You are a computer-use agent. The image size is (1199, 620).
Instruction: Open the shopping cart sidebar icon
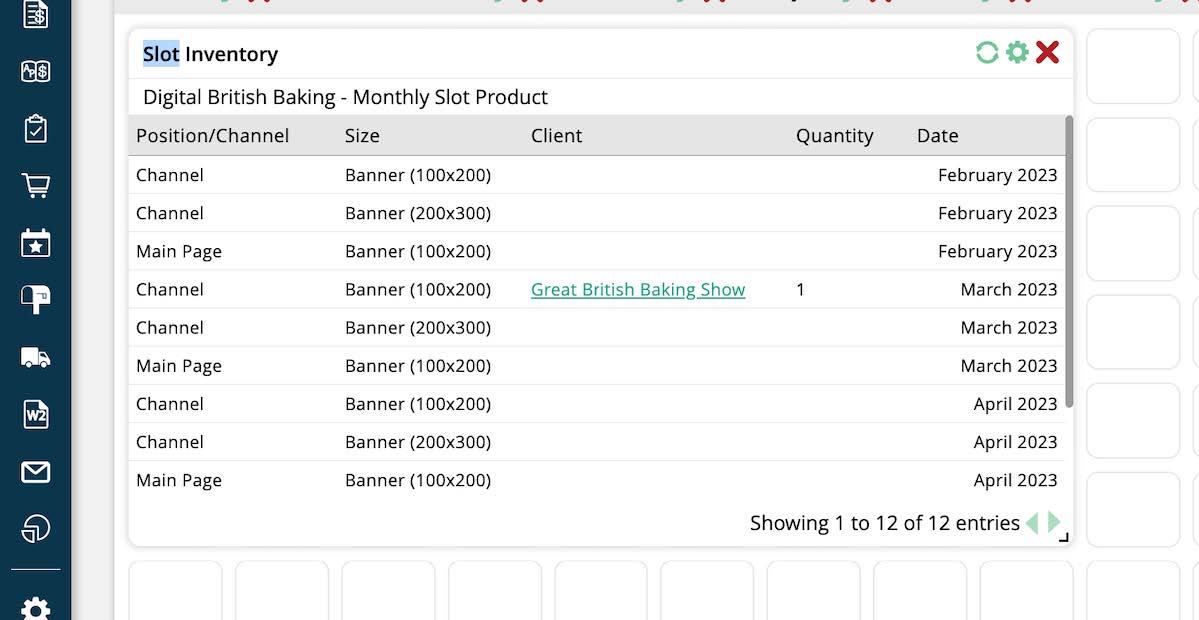click(36, 186)
